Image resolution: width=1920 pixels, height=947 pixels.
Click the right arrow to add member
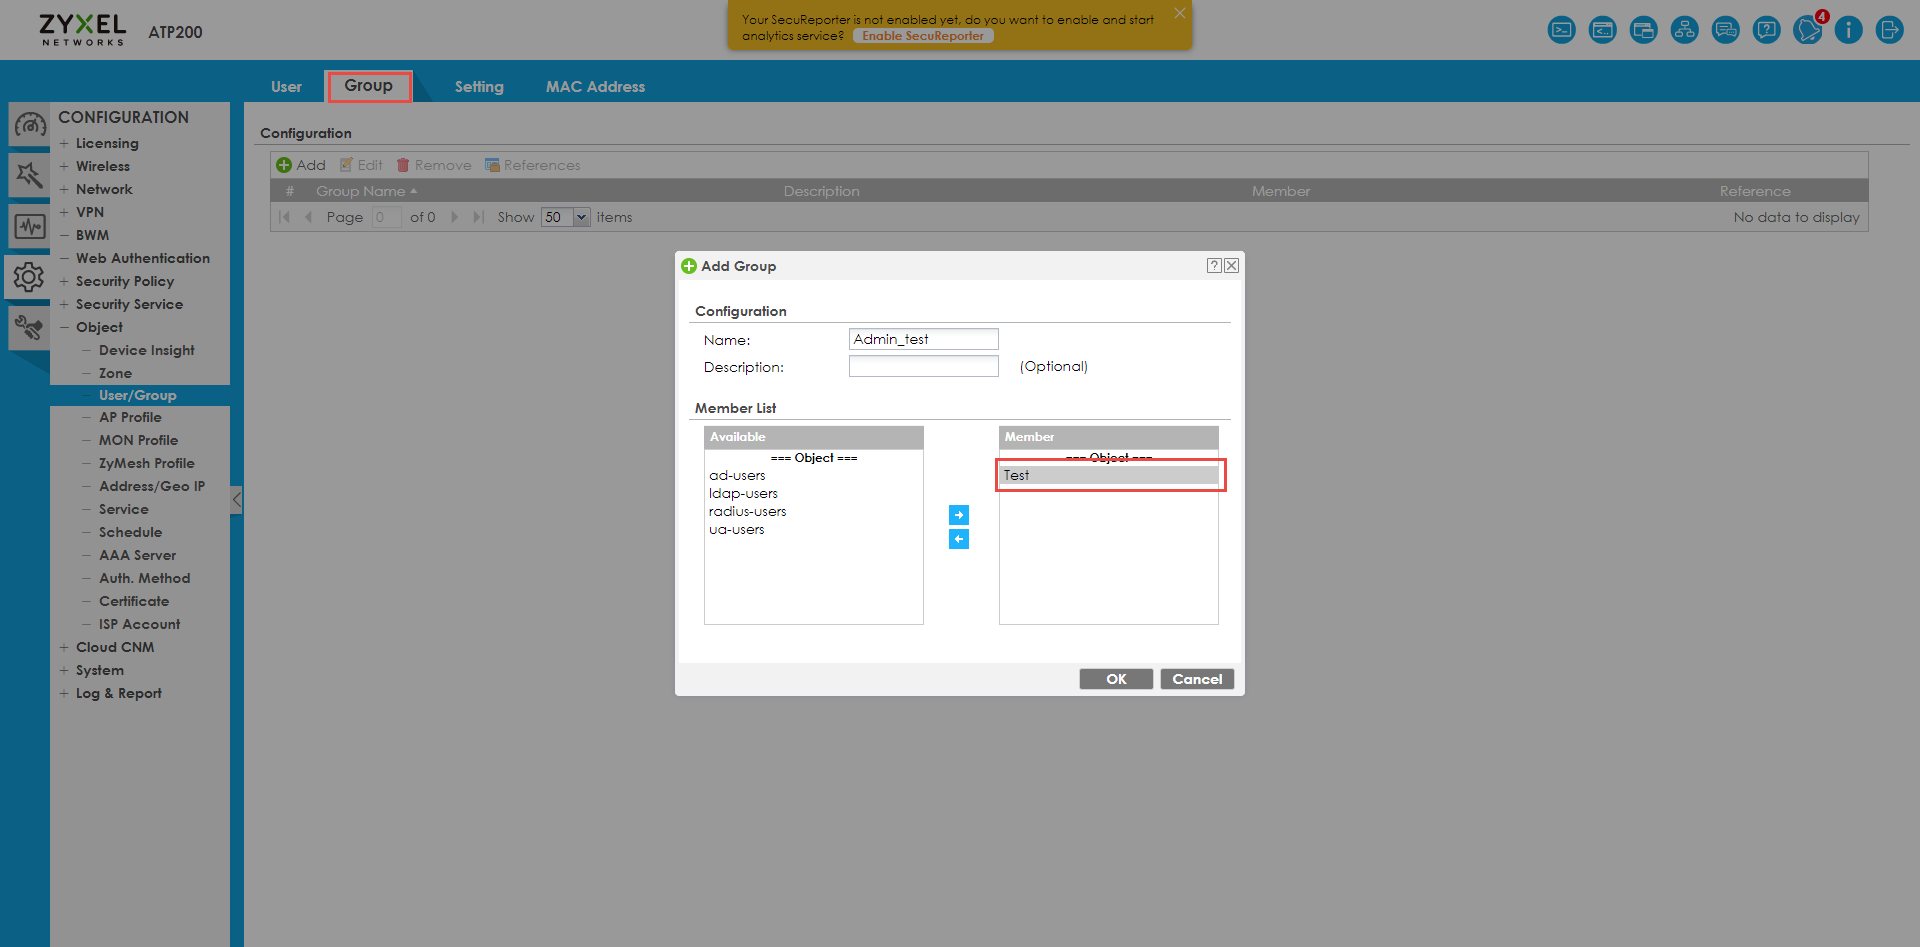click(958, 515)
